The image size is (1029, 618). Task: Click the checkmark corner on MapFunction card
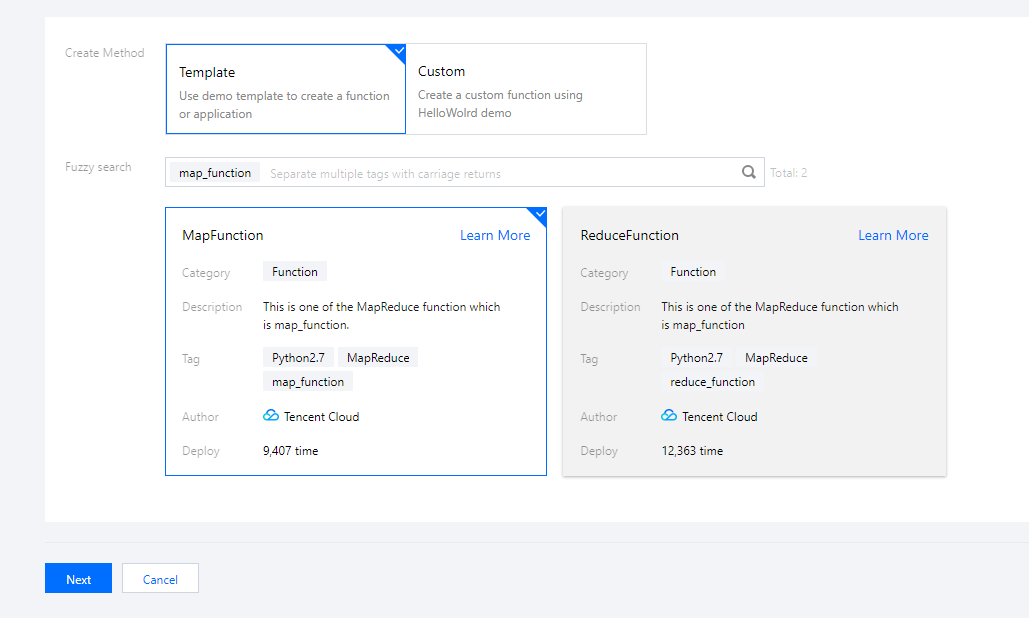pyautogui.click(x=539, y=214)
